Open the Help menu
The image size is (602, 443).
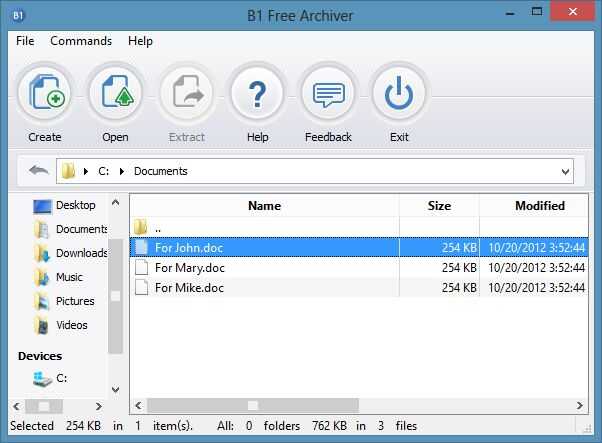click(140, 41)
